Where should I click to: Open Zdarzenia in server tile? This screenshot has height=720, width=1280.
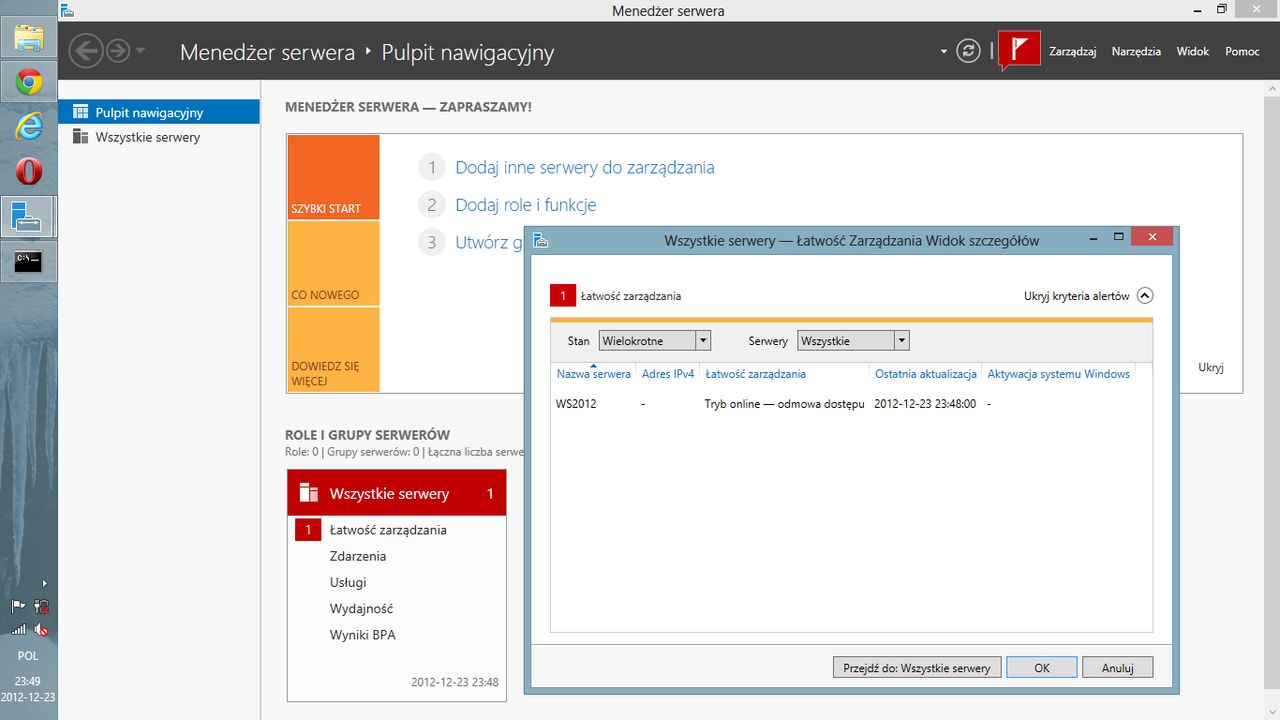(x=358, y=556)
